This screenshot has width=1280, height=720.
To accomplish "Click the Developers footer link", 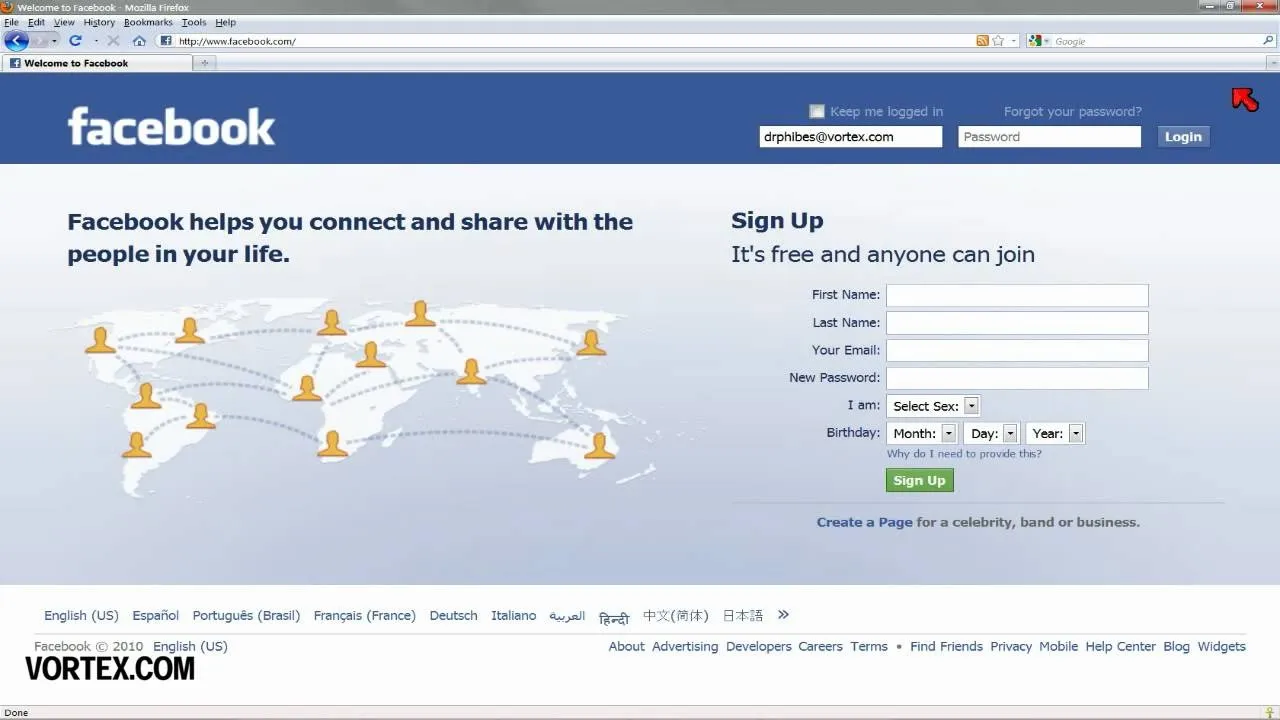I will pos(759,646).
